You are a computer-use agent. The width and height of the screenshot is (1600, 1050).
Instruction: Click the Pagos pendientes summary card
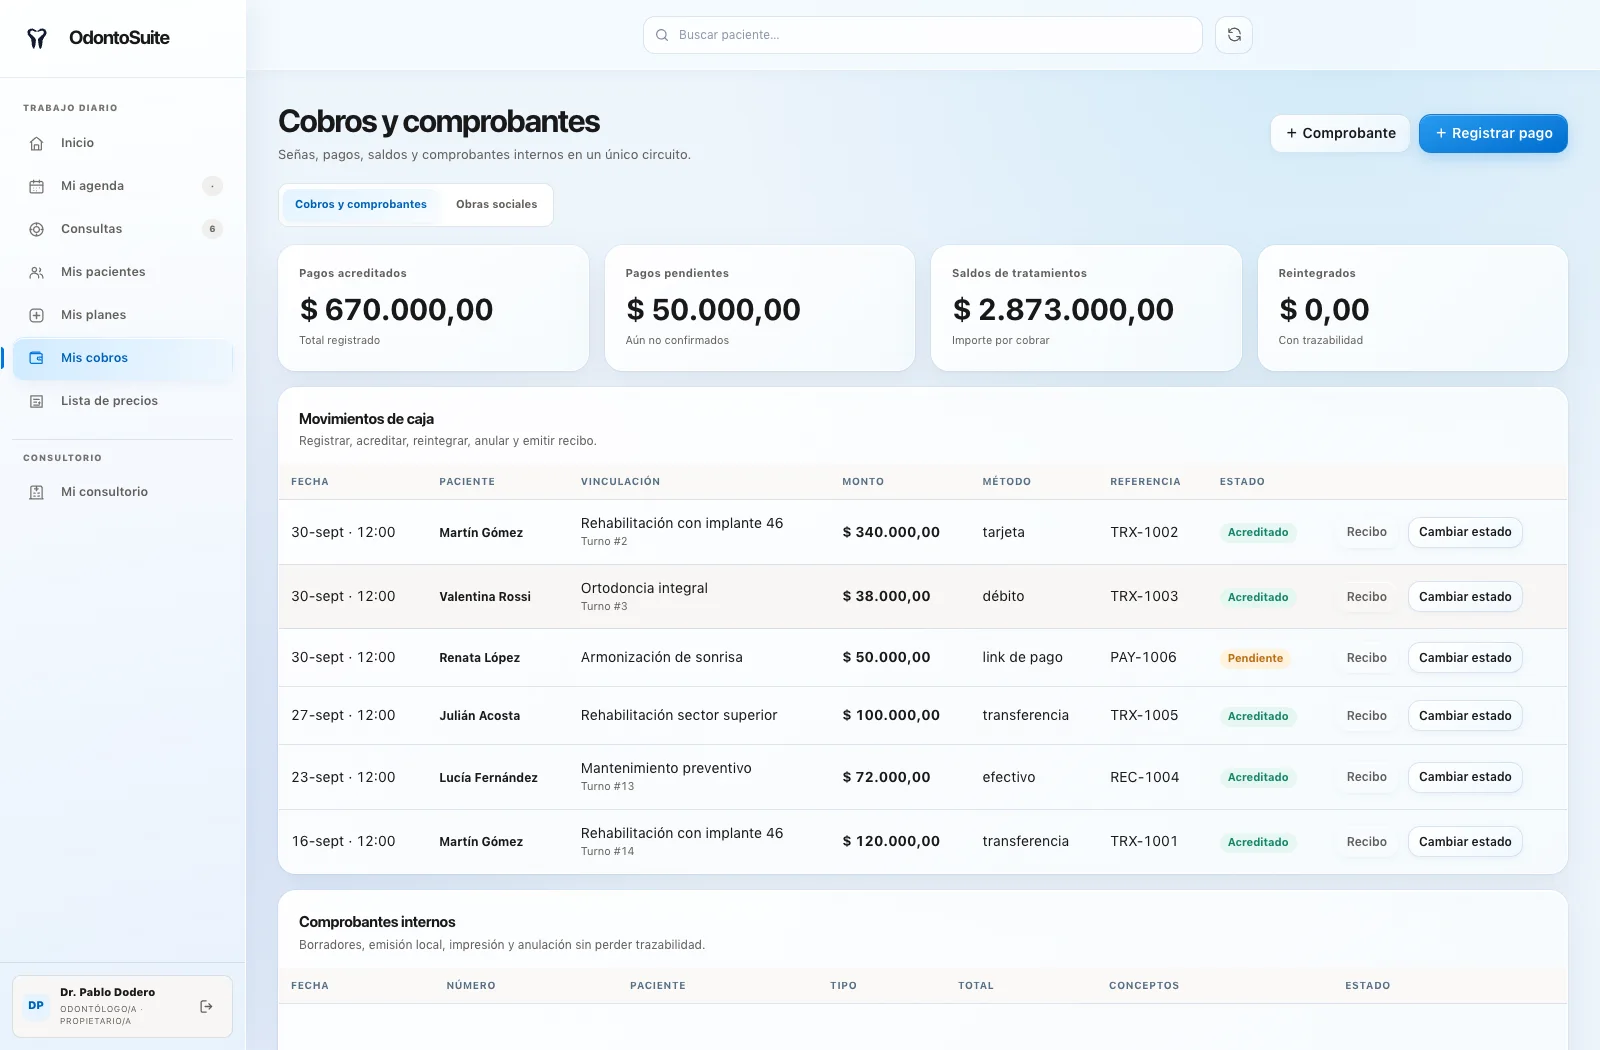[760, 308]
